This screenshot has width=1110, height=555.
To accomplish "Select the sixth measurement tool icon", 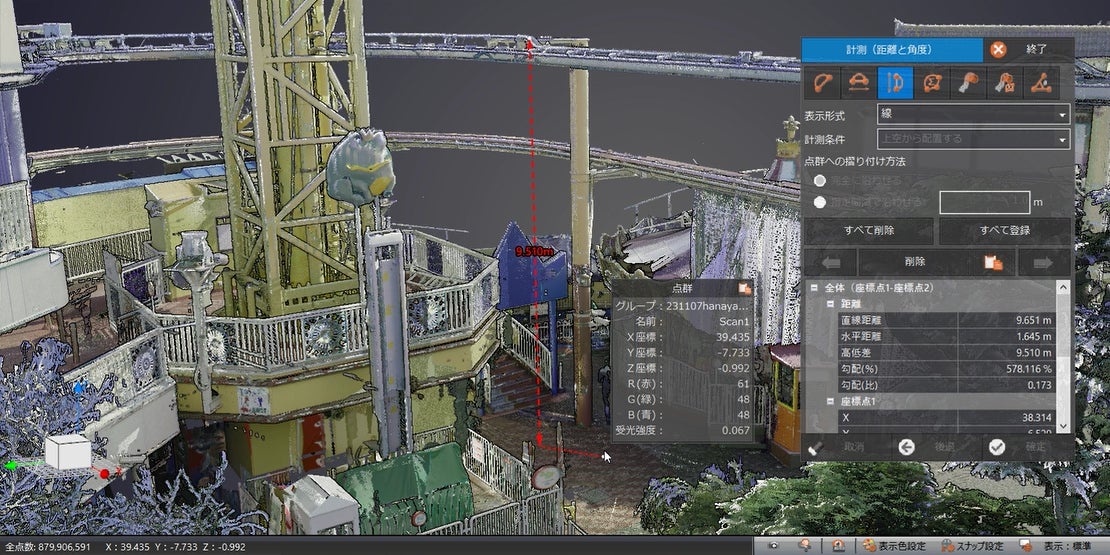I will [1005, 83].
